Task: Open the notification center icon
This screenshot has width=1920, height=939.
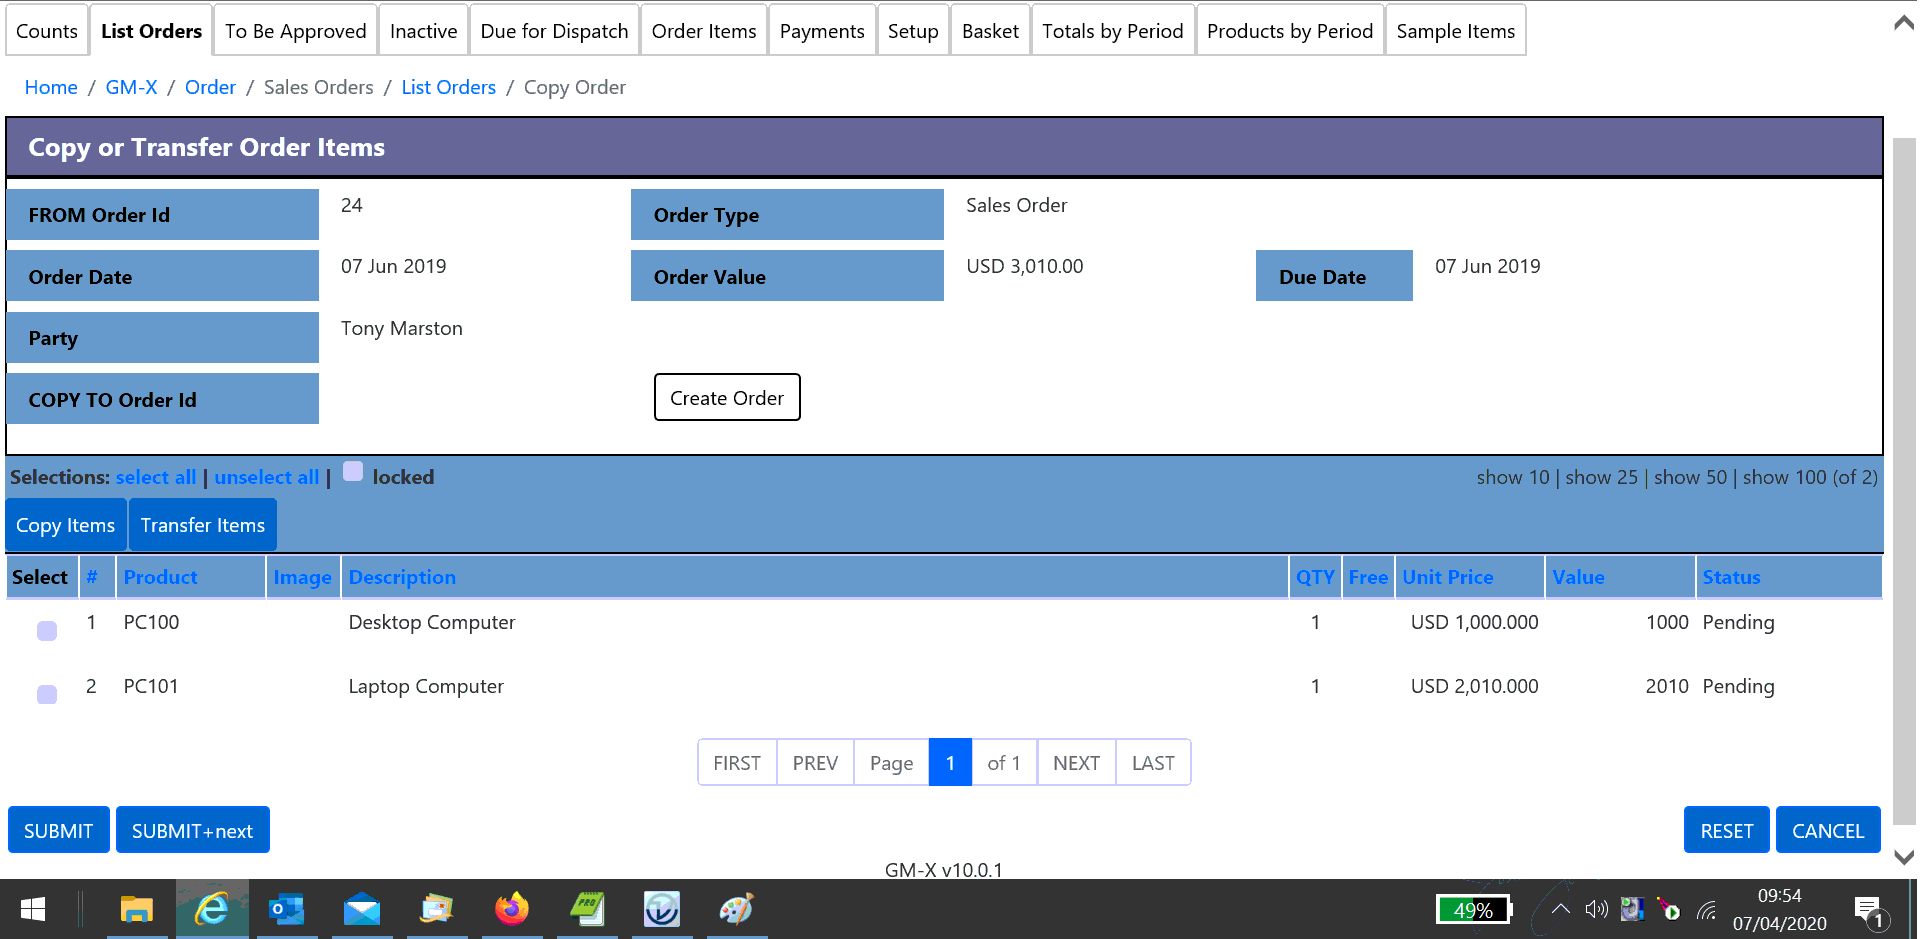Action: coord(1868,910)
